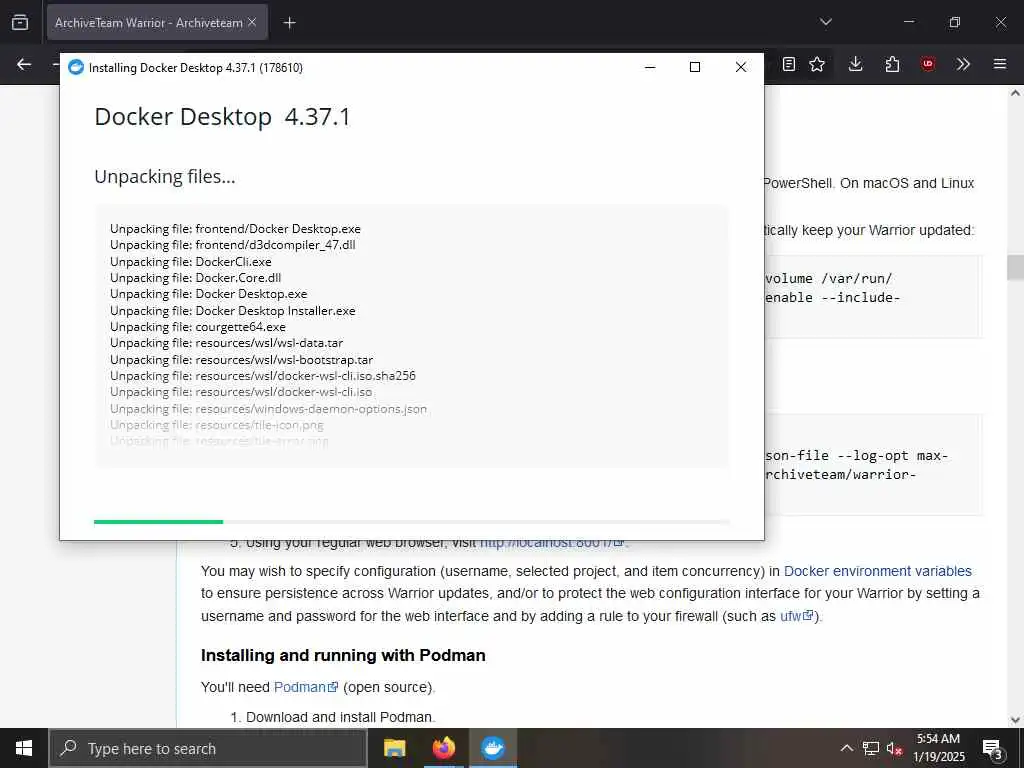Open the 'Docker environment variables' link
The width and height of the screenshot is (1024, 768).
[x=878, y=571]
